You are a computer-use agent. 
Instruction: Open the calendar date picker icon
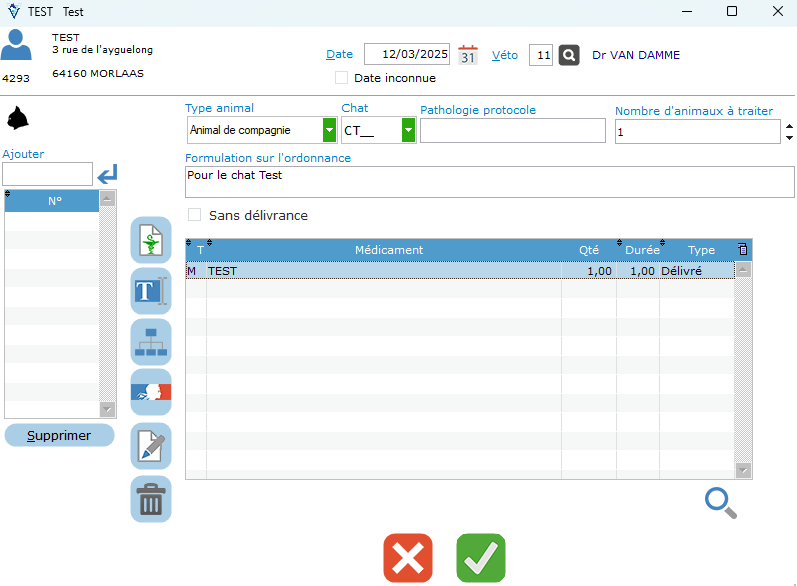pyautogui.click(x=468, y=55)
